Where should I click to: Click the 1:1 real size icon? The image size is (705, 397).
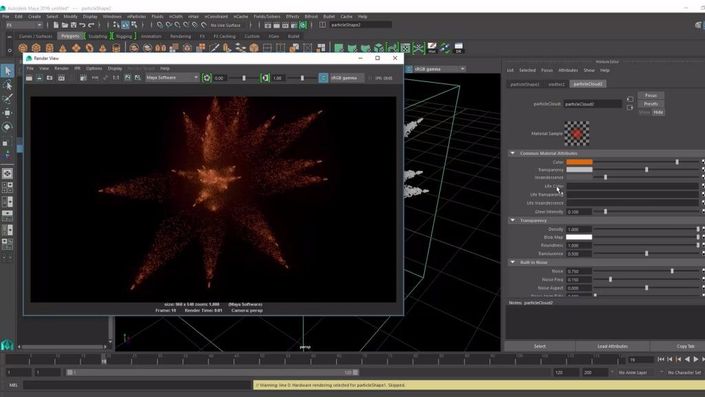[x=116, y=78]
